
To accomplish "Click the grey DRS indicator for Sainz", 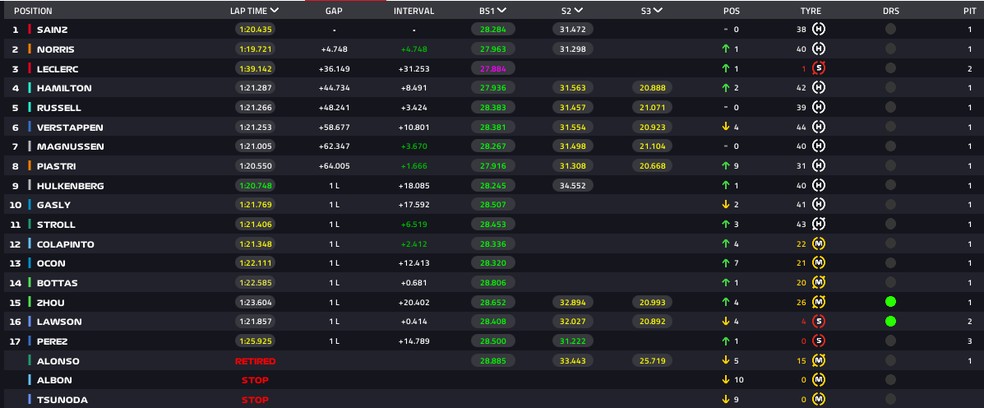I will click(x=890, y=29).
